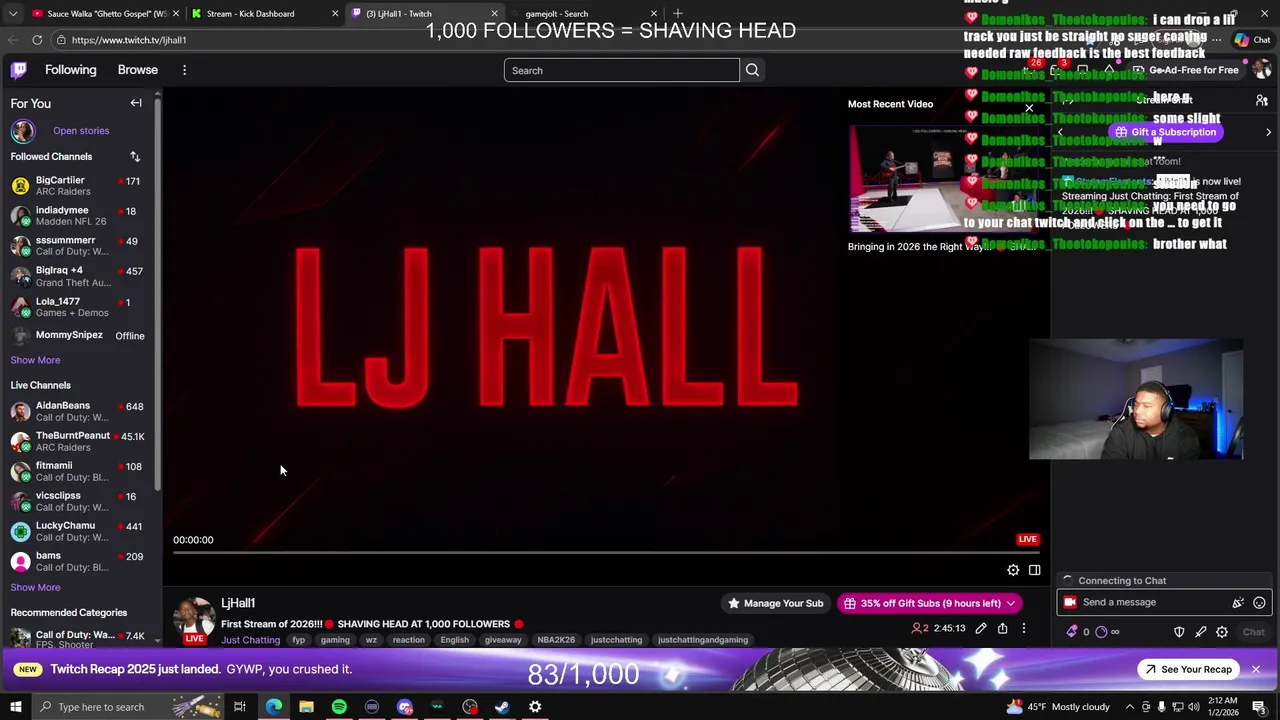Reload the page in browser
Screen dimensions: 1280x720
pyautogui.click(x=37, y=40)
